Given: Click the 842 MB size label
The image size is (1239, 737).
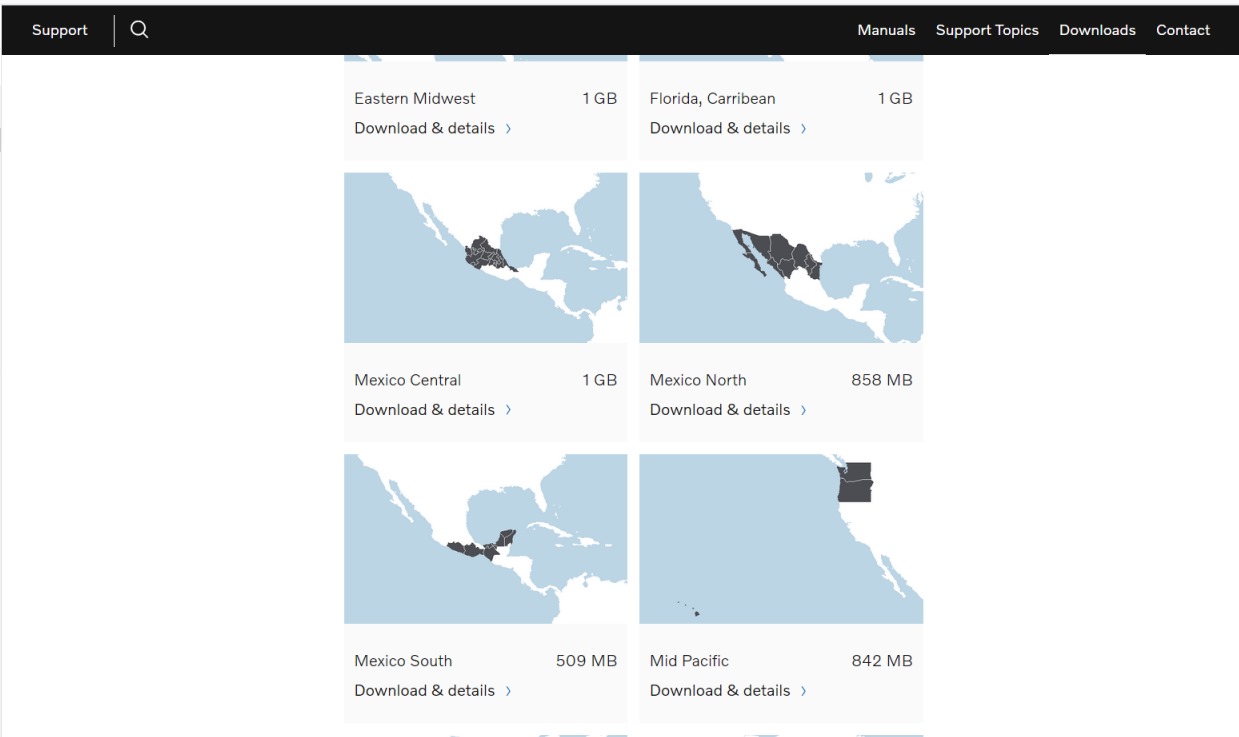Looking at the screenshot, I should pyautogui.click(x=882, y=661).
